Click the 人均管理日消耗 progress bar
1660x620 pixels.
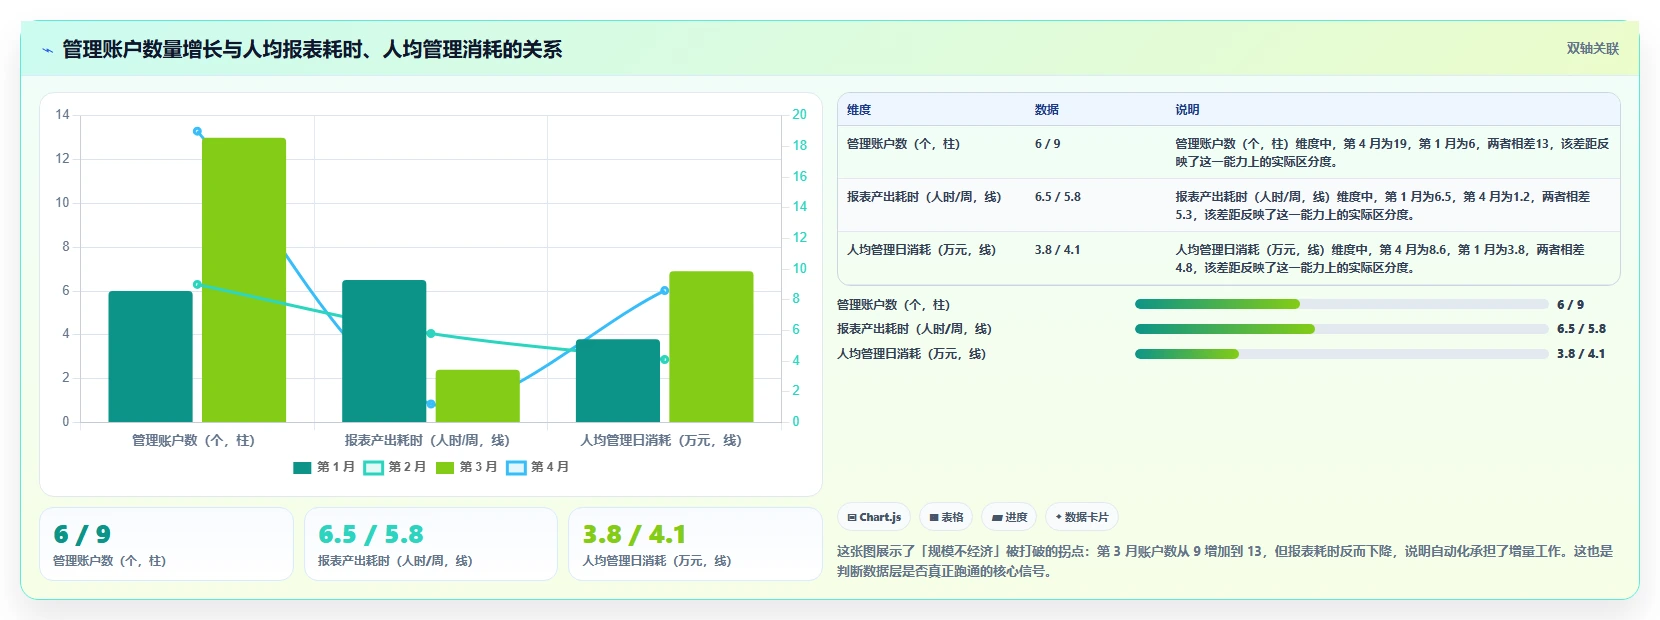[x=1341, y=354]
